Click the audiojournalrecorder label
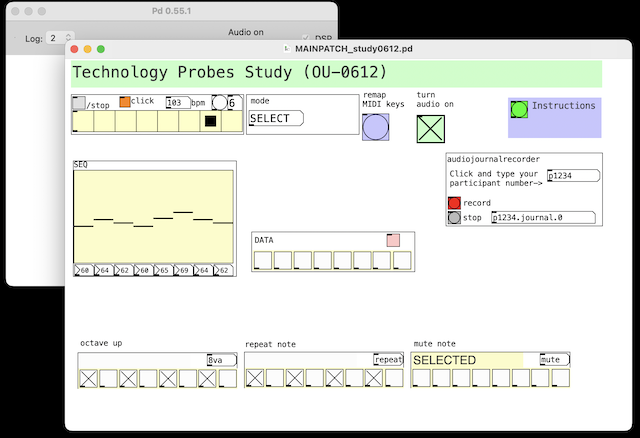The height and width of the screenshot is (438, 640). pos(493,159)
